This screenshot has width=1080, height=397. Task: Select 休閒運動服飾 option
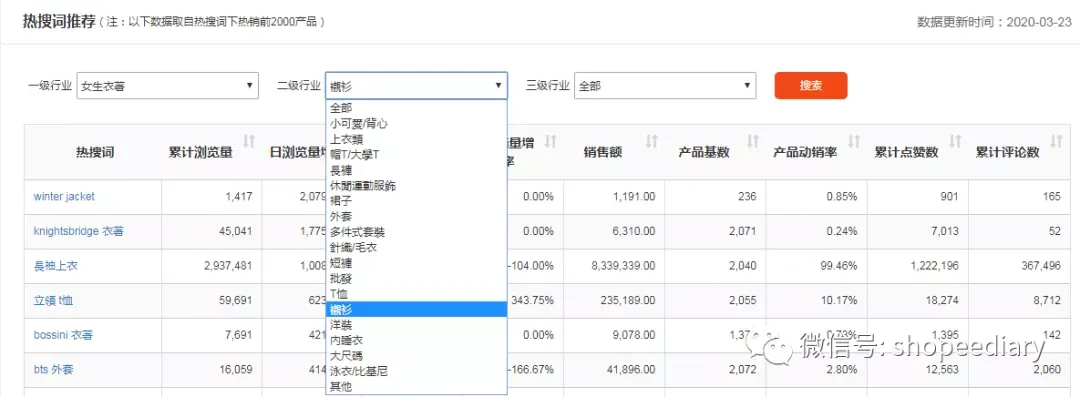click(416, 185)
